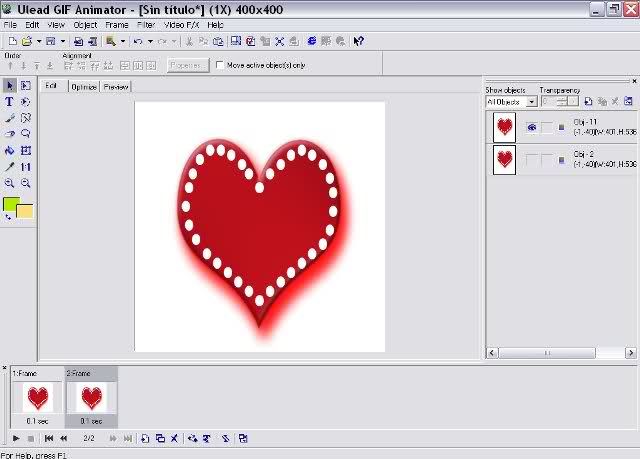Open the Edit menu
Image resolution: width=640 pixels, height=459 pixels.
[32, 25]
